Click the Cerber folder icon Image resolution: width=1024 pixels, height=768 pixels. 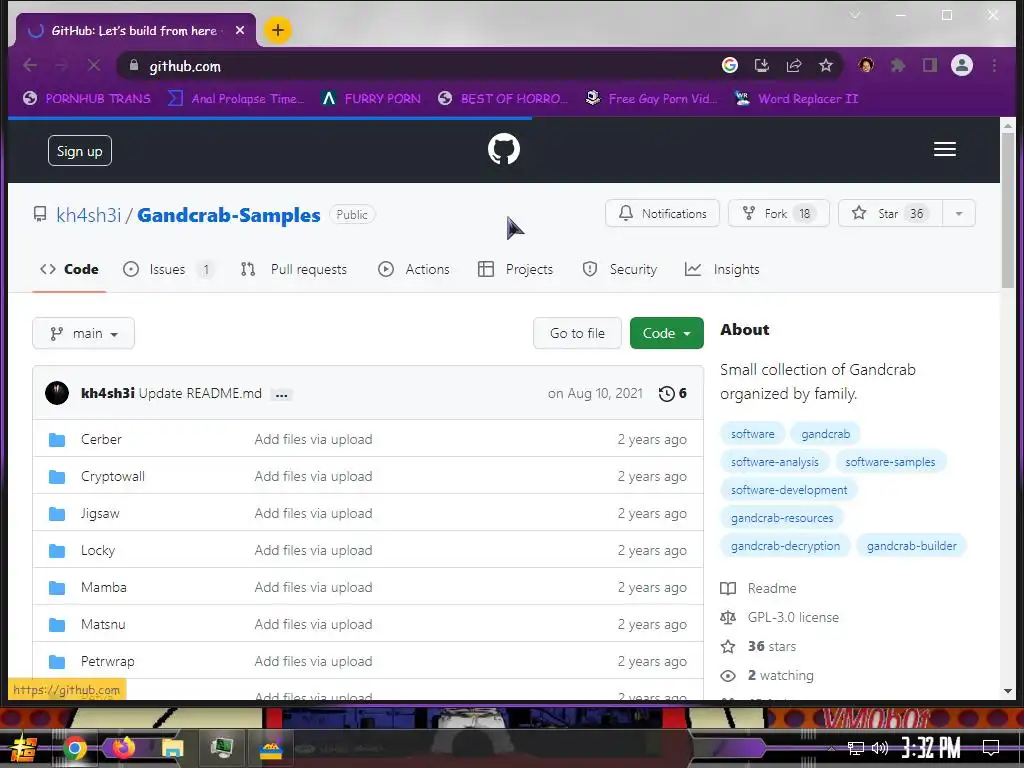click(57, 440)
